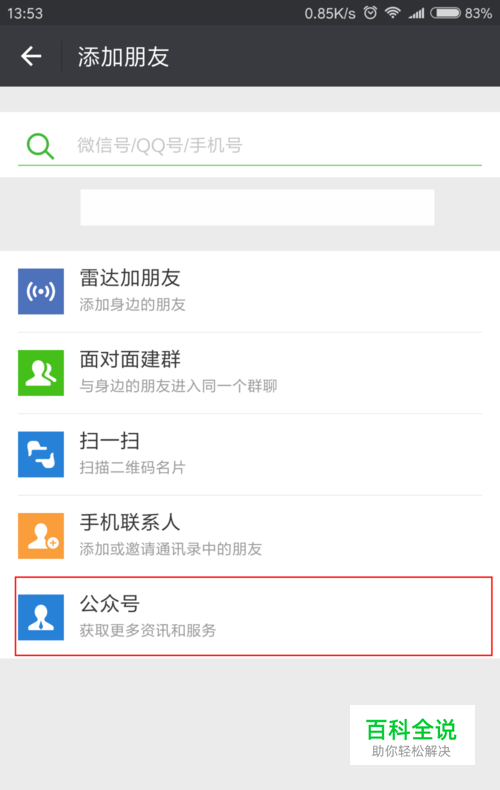Tap the back arrow icon

click(x=31, y=56)
